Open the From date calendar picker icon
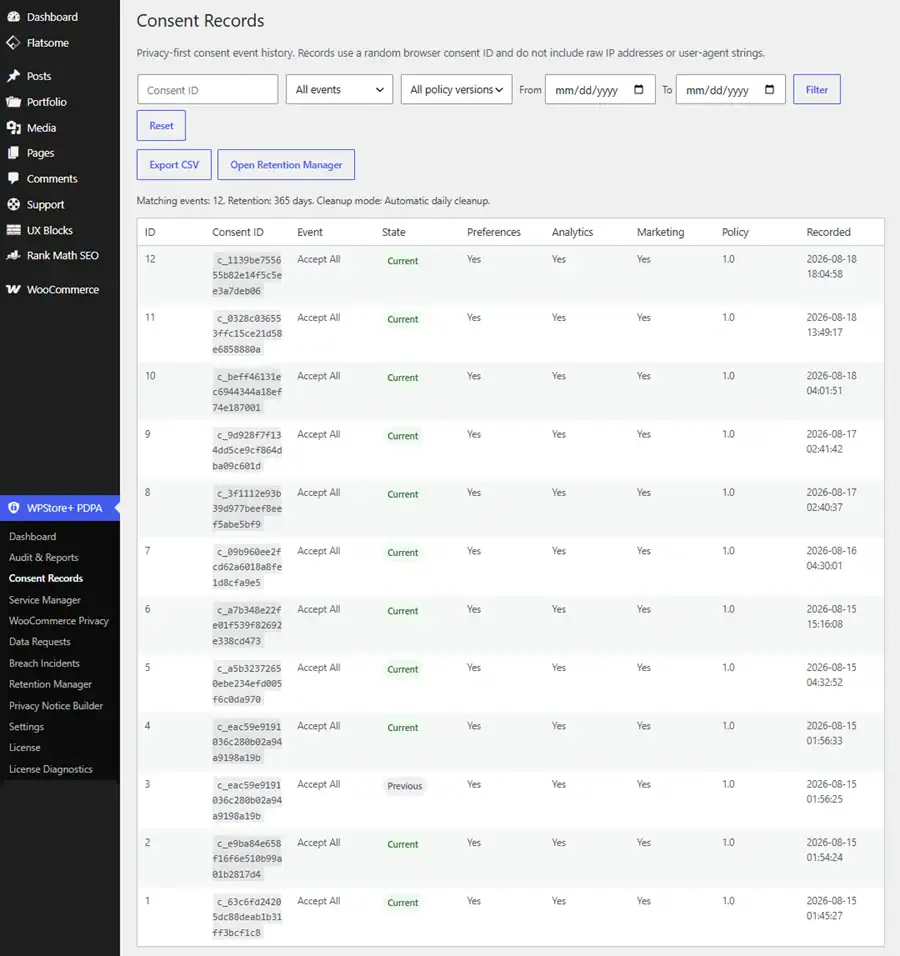The height and width of the screenshot is (956, 900). point(638,90)
